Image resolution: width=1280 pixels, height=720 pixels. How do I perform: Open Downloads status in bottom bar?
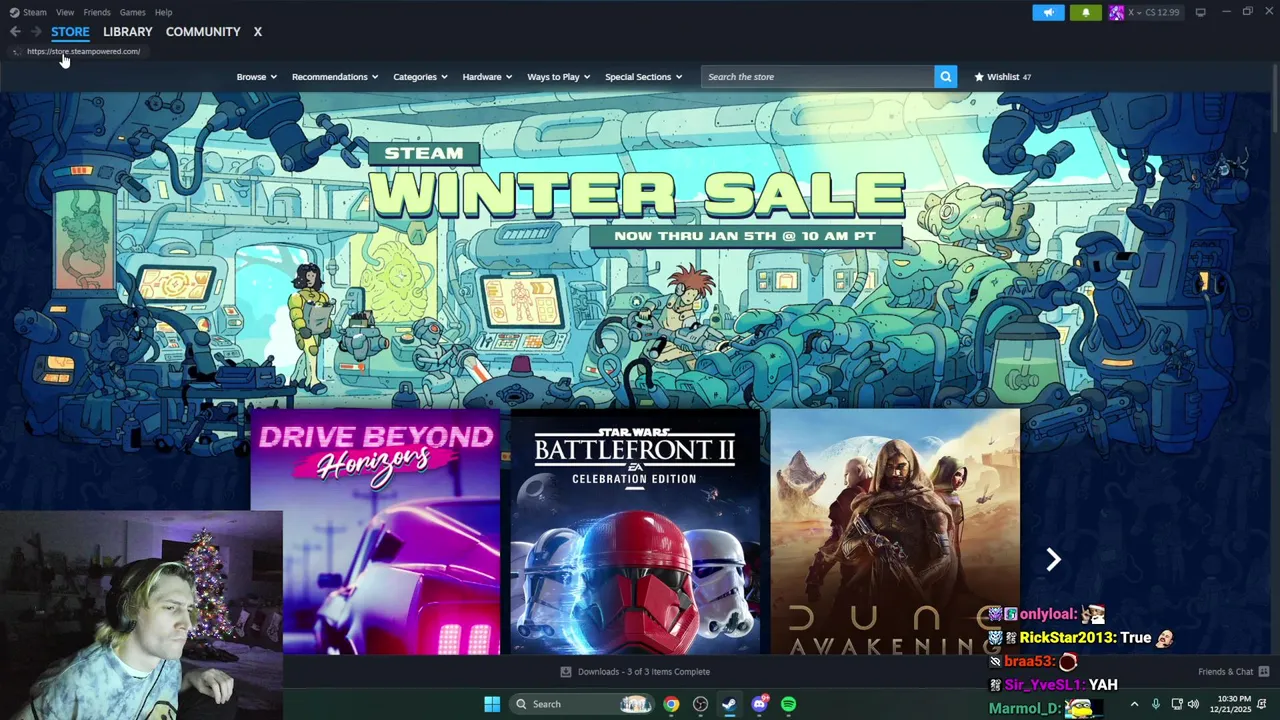[635, 672]
